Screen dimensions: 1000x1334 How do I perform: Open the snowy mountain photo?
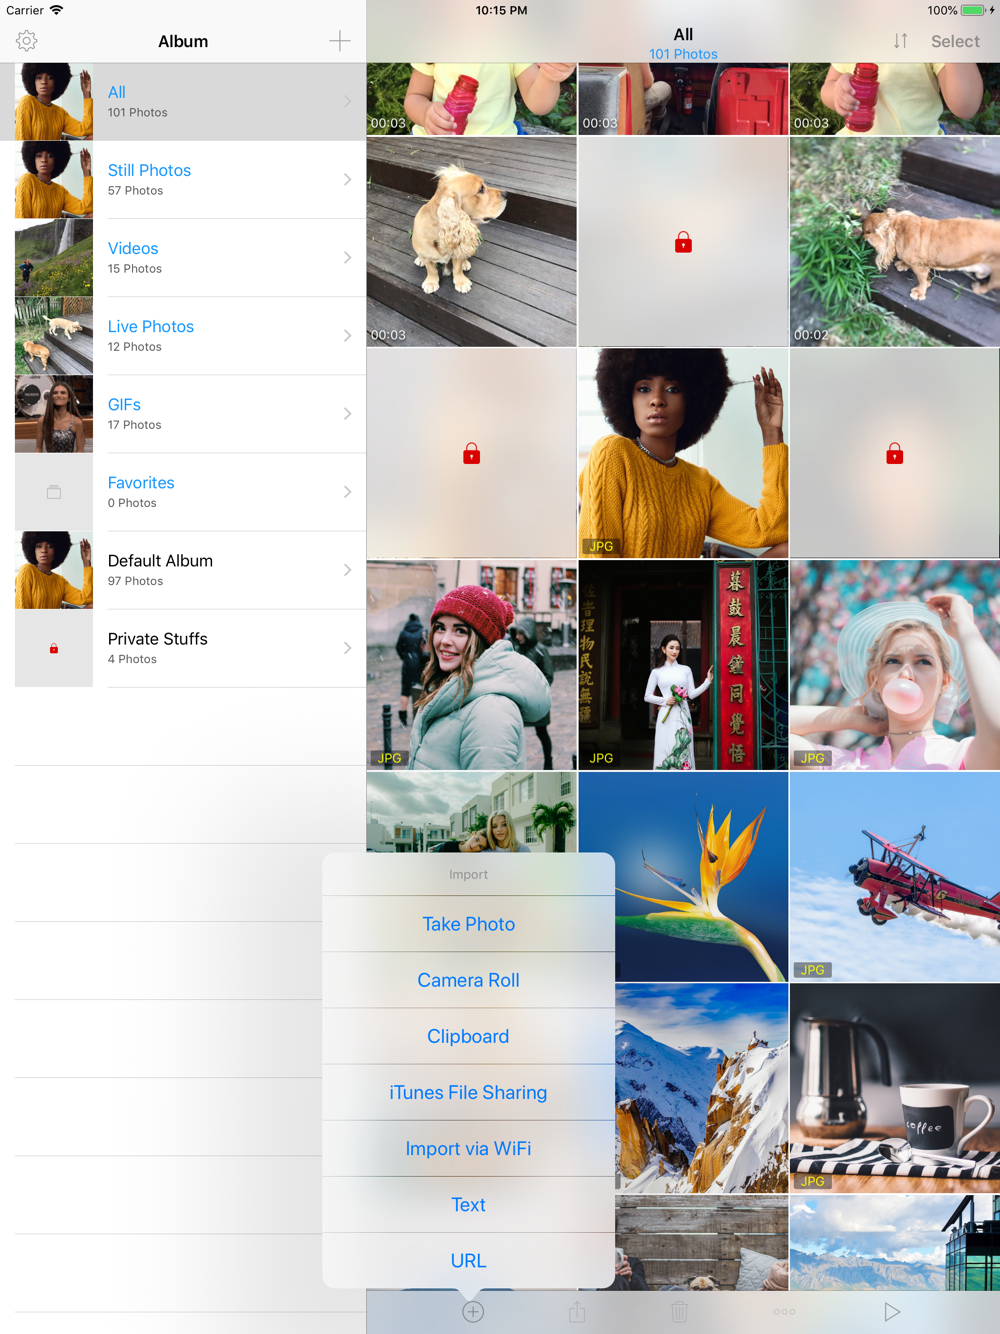(x=701, y=1088)
